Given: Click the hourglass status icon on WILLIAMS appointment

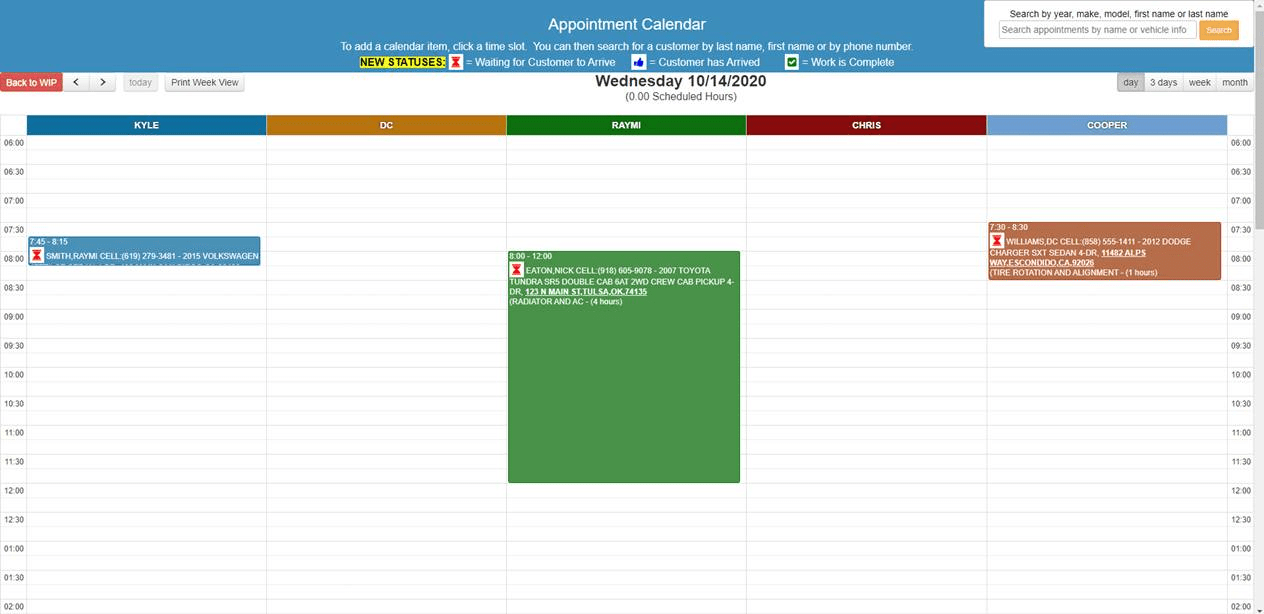Looking at the screenshot, I should (997, 241).
